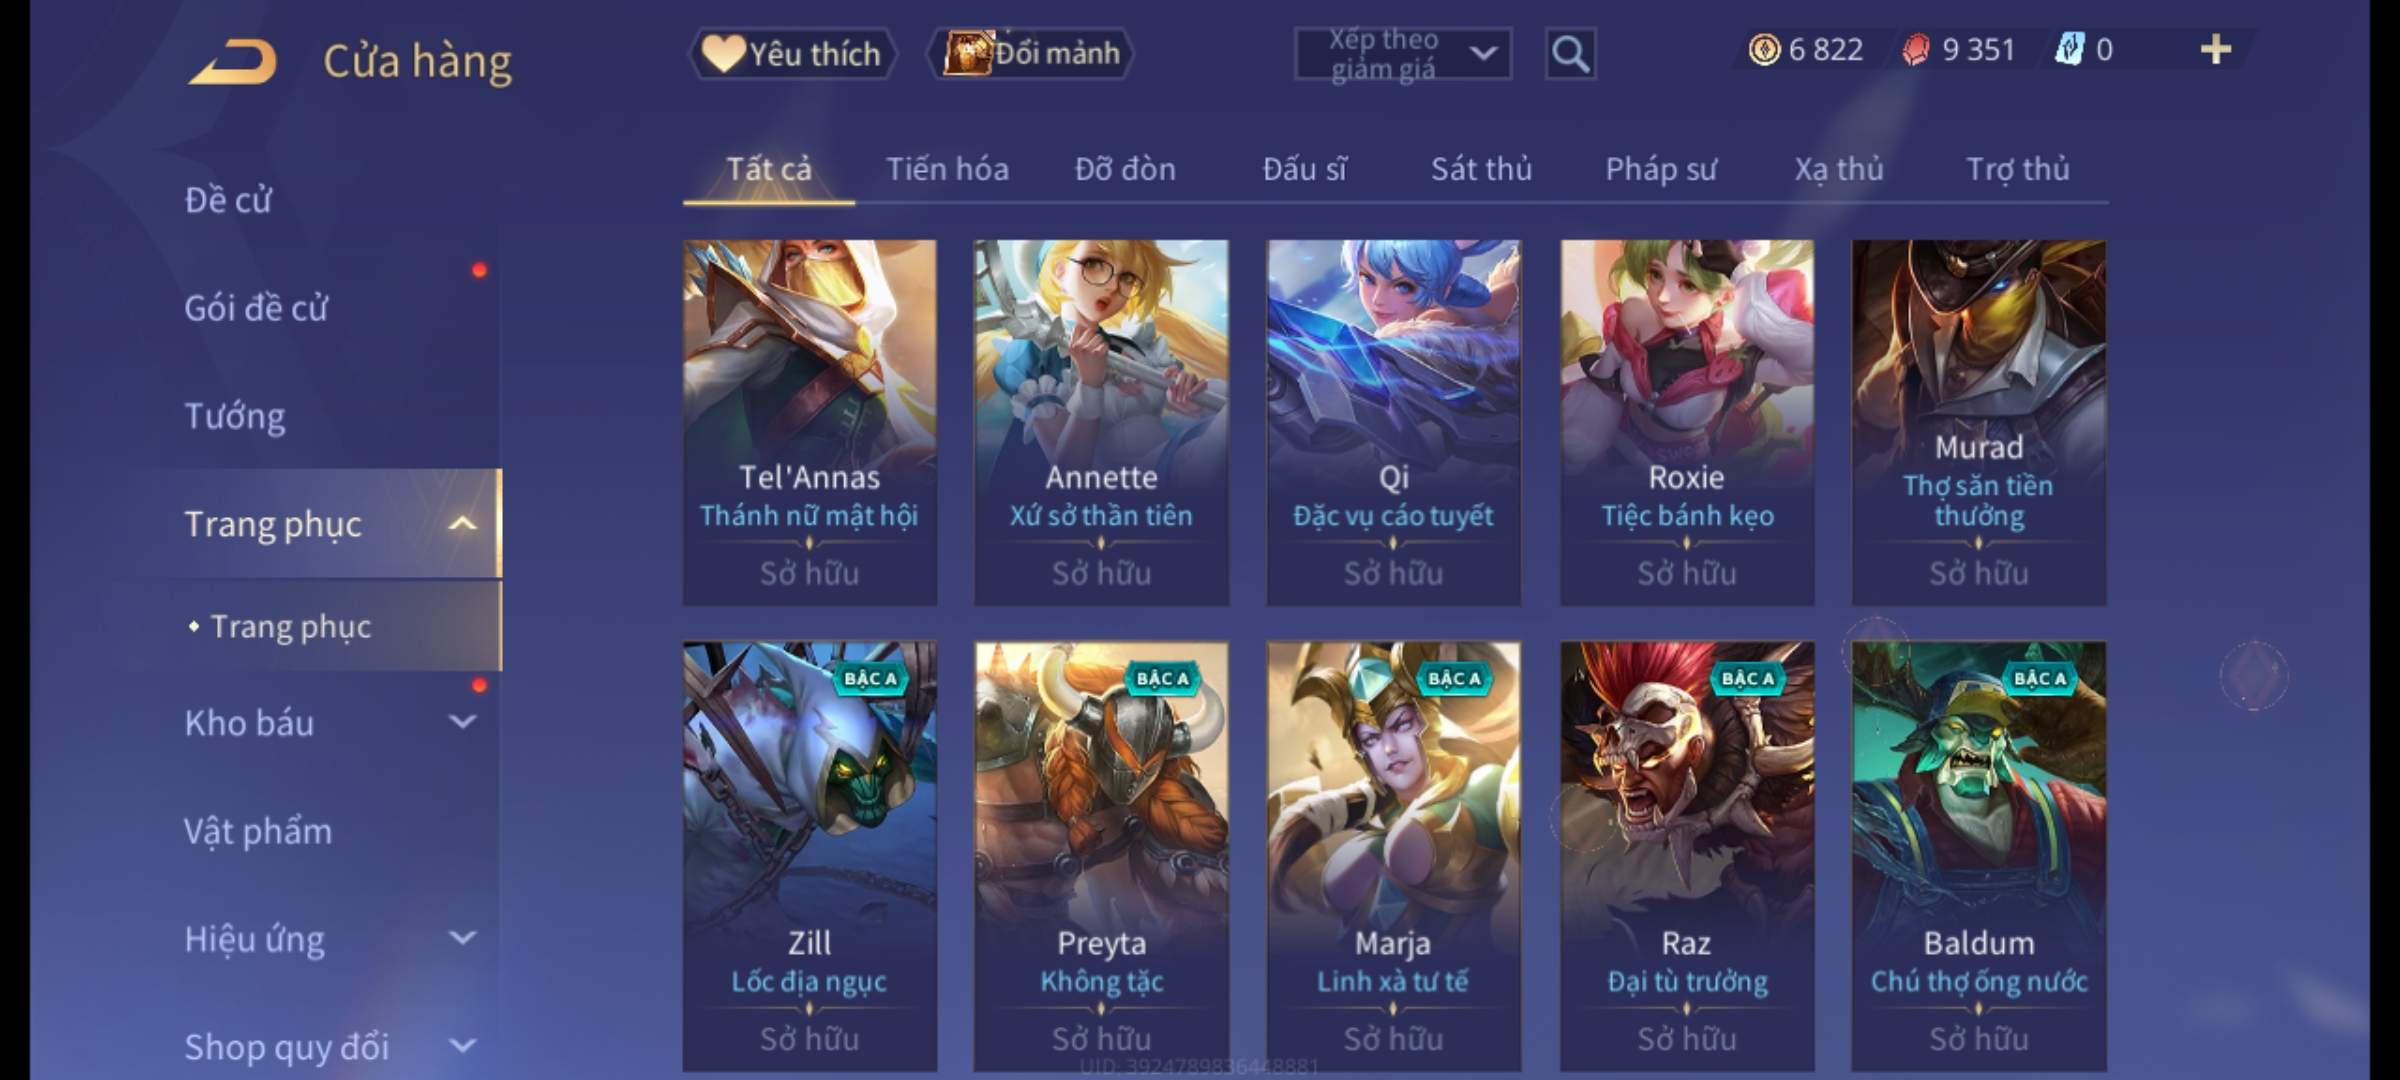The image size is (2400, 1080).
Task: Open Đổi mảnh chest exchange
Action: tap(1031, 53)
